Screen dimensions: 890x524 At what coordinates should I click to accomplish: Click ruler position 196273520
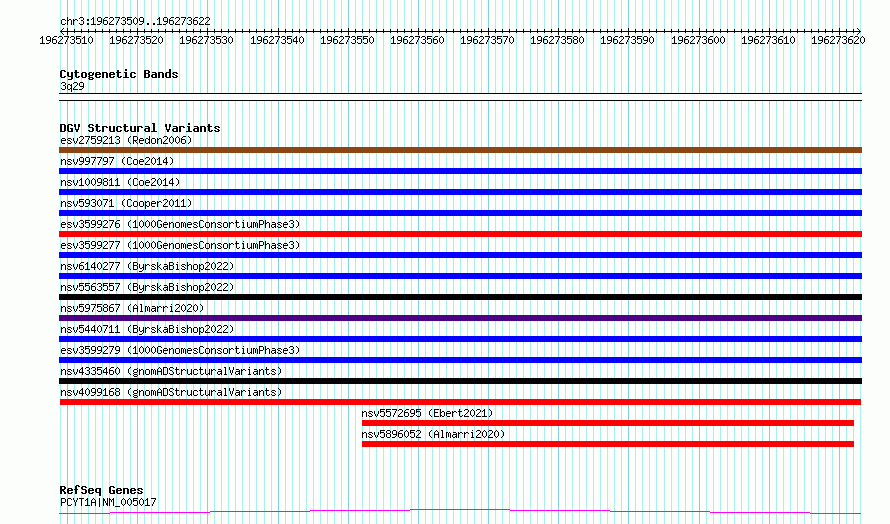136,40
